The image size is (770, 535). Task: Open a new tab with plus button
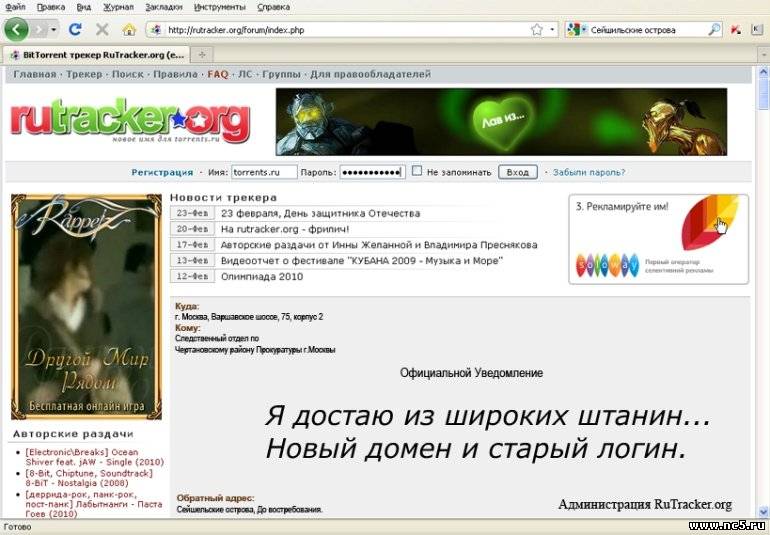tap(203, 54)
